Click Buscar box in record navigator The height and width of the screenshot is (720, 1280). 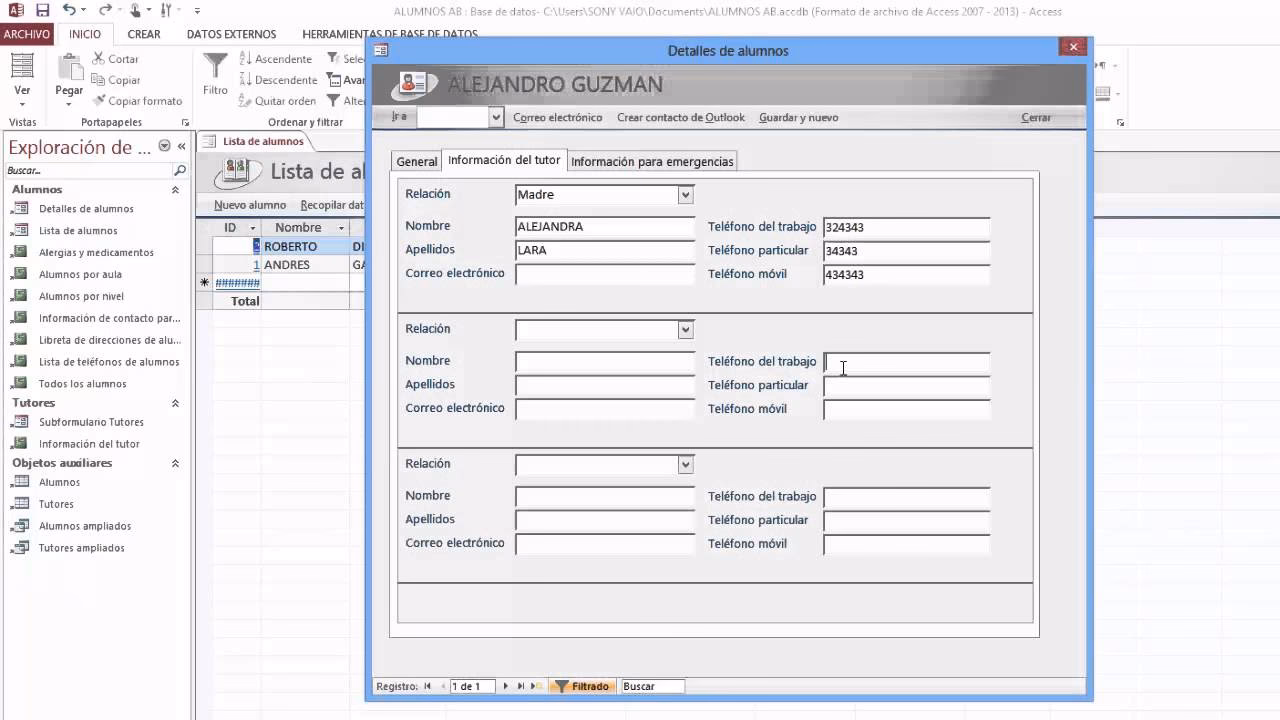point(653,686)
